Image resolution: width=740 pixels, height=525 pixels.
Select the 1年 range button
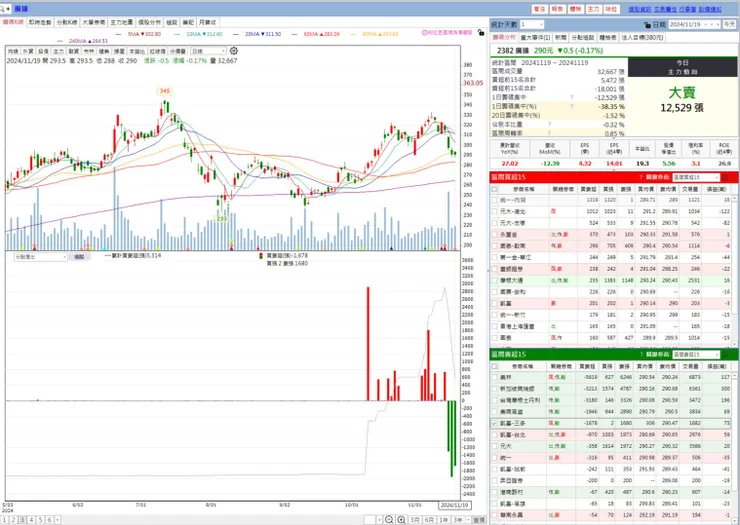443,519
